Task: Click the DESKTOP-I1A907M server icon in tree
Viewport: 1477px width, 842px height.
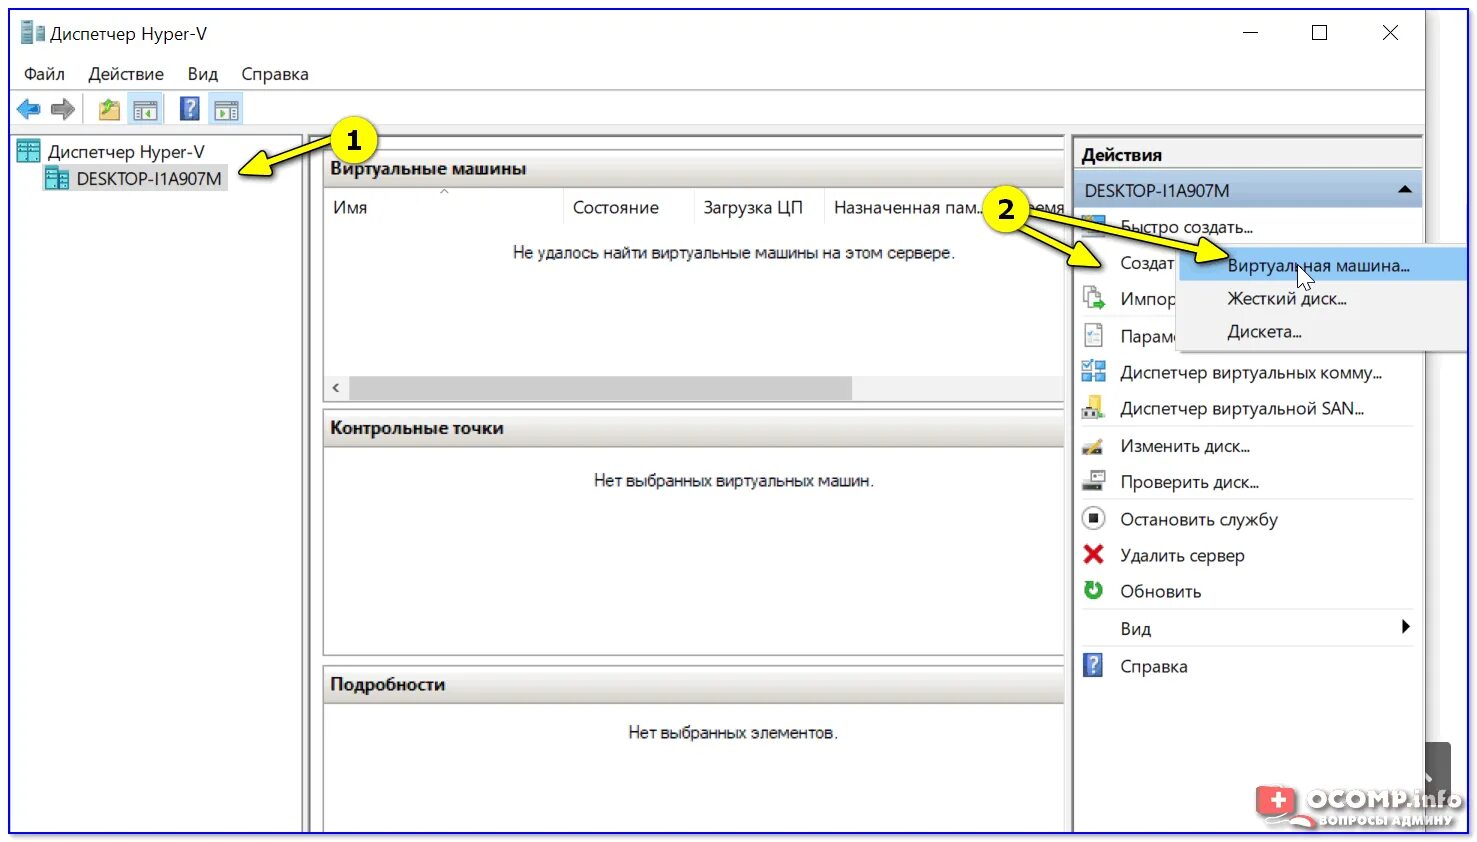Action: tap(57, 179)
